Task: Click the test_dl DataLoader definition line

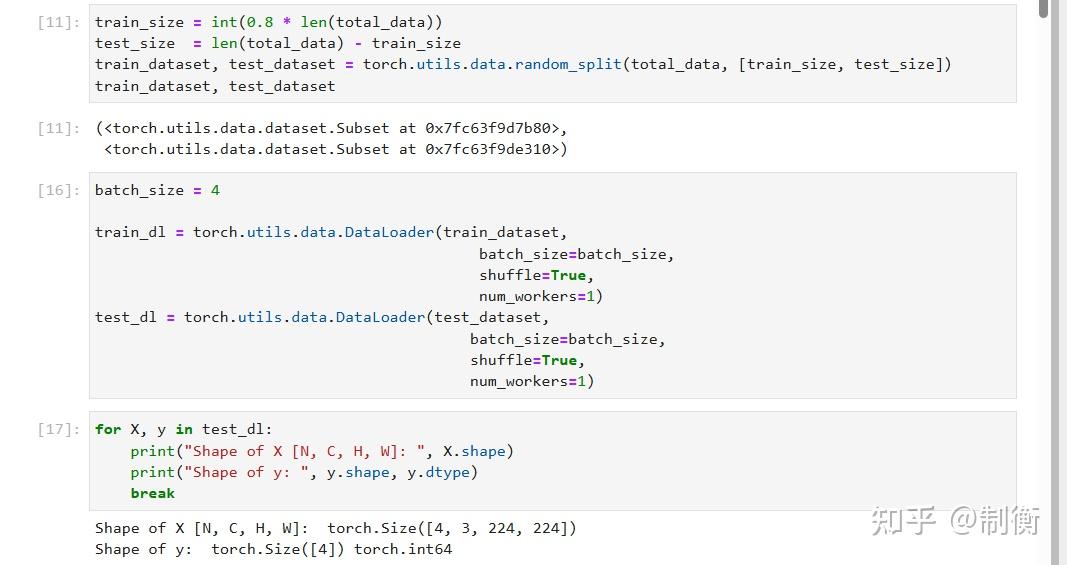Action: click(322, 318)
